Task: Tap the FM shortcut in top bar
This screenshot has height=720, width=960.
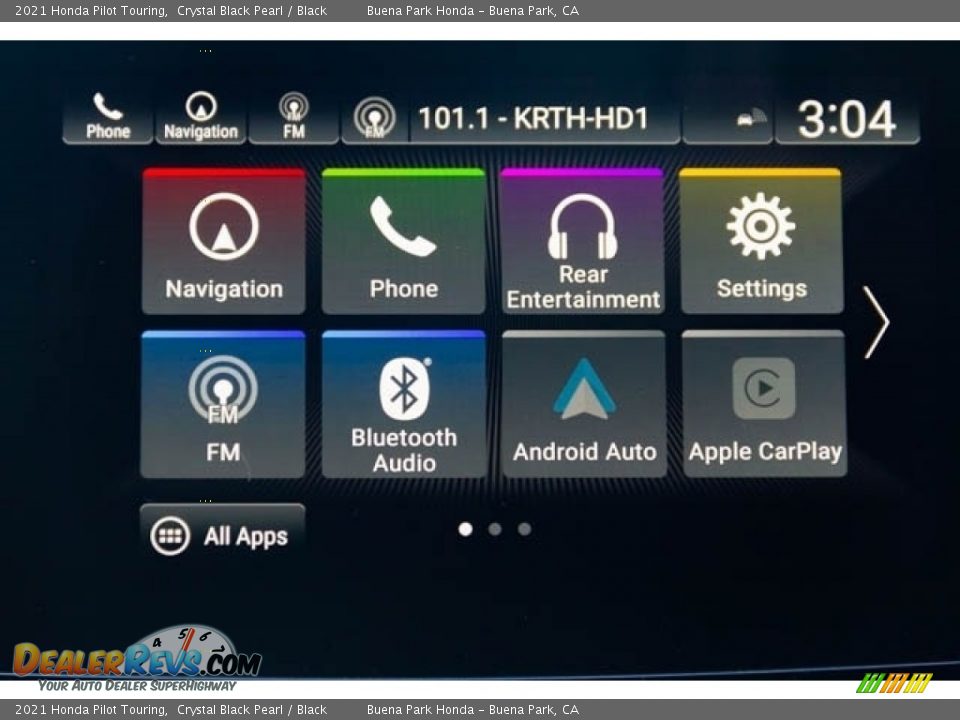Action: pos(293,117)
